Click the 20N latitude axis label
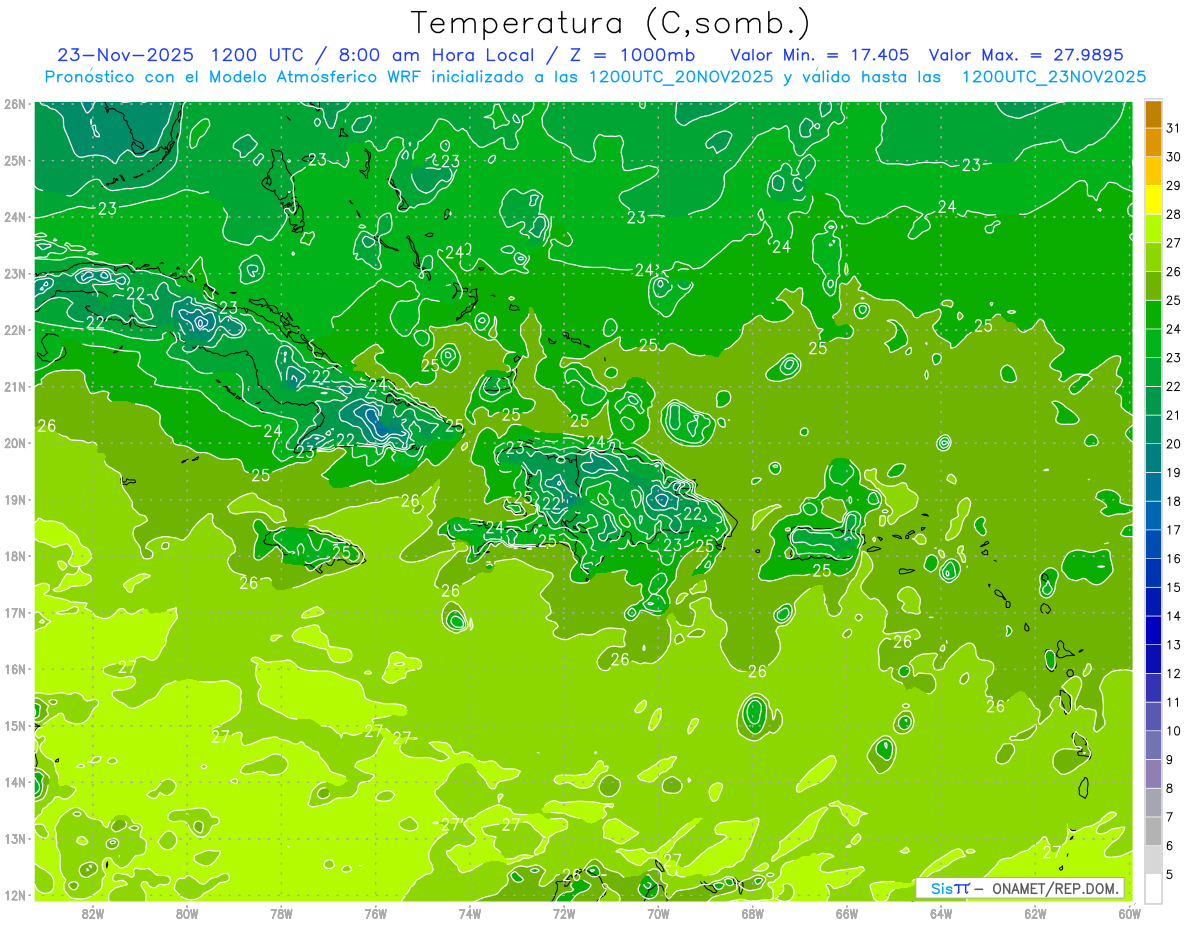 point(15,443)
